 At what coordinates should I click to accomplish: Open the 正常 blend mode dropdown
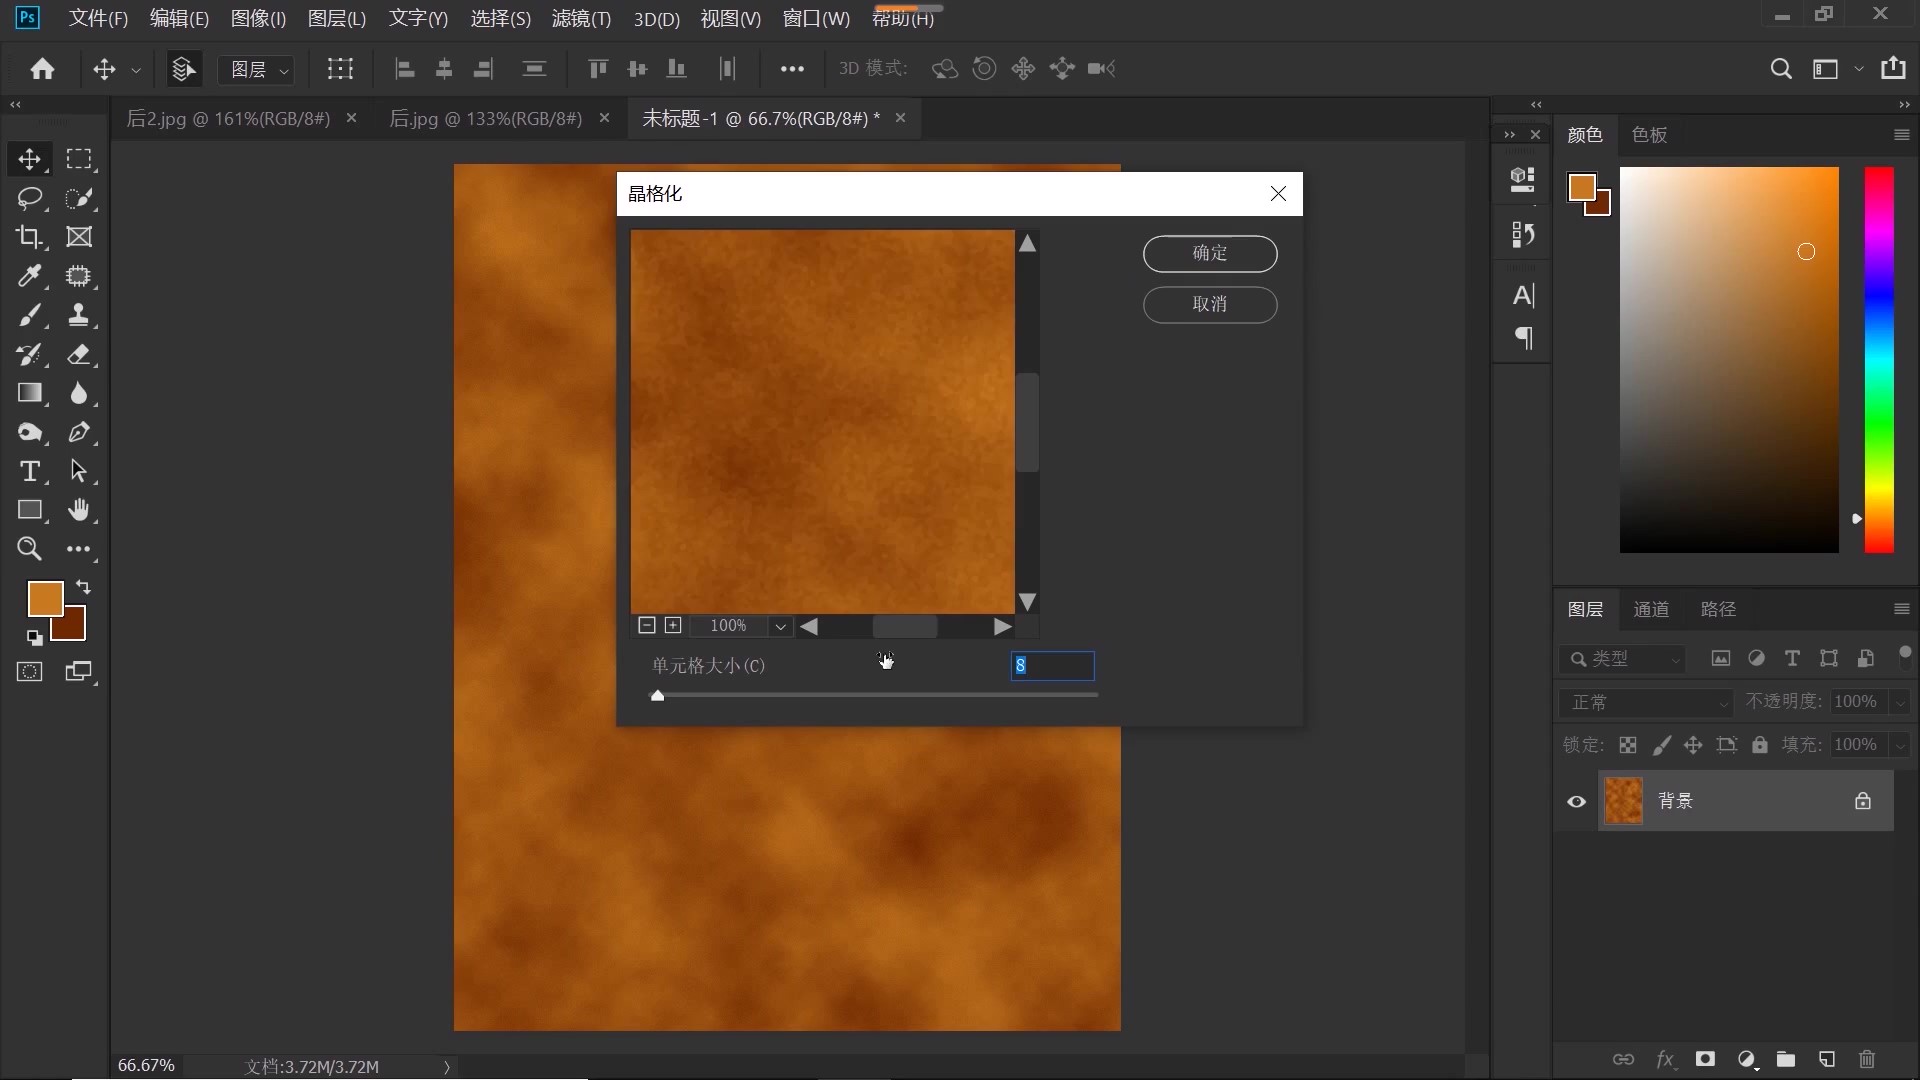click(1646, 702)
